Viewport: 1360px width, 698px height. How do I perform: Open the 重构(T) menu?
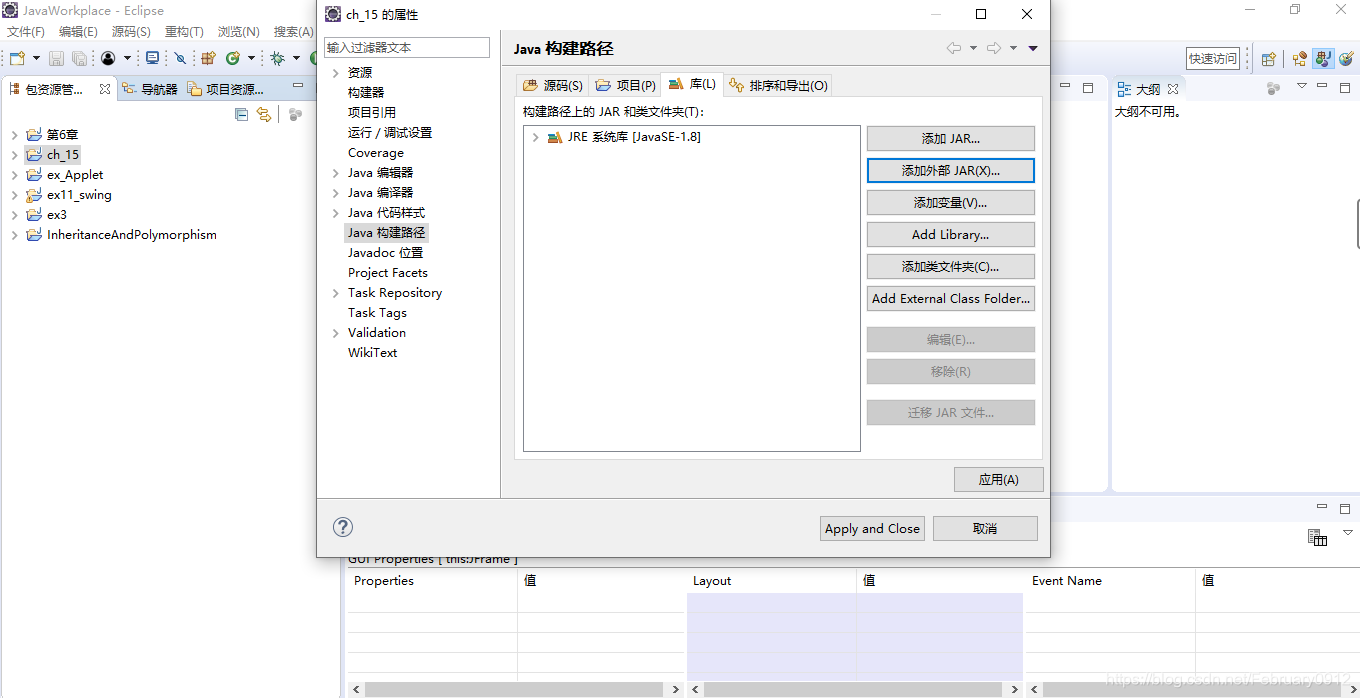[184, 32]
